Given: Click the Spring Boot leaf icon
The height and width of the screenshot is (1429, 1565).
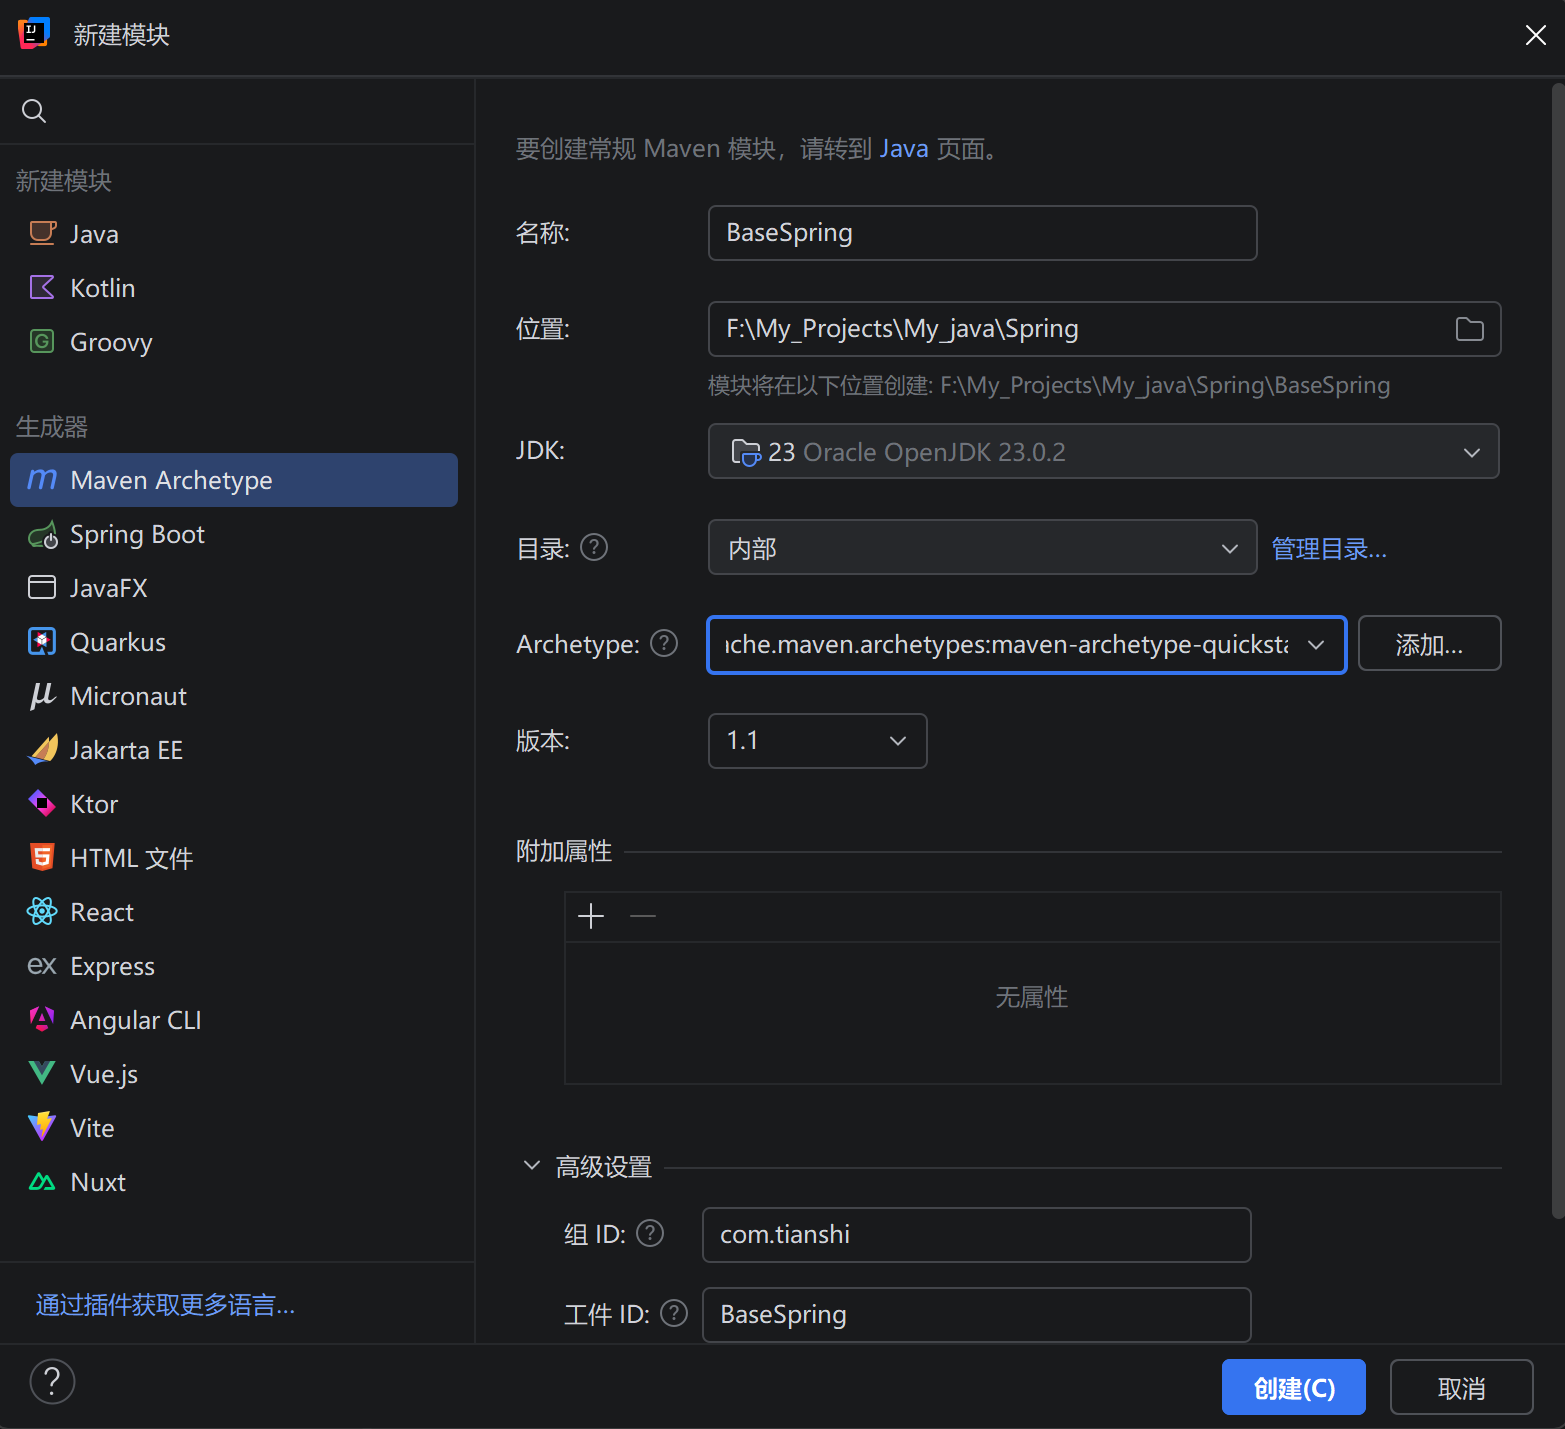Looking at the screenshot, I should point(42,535).
